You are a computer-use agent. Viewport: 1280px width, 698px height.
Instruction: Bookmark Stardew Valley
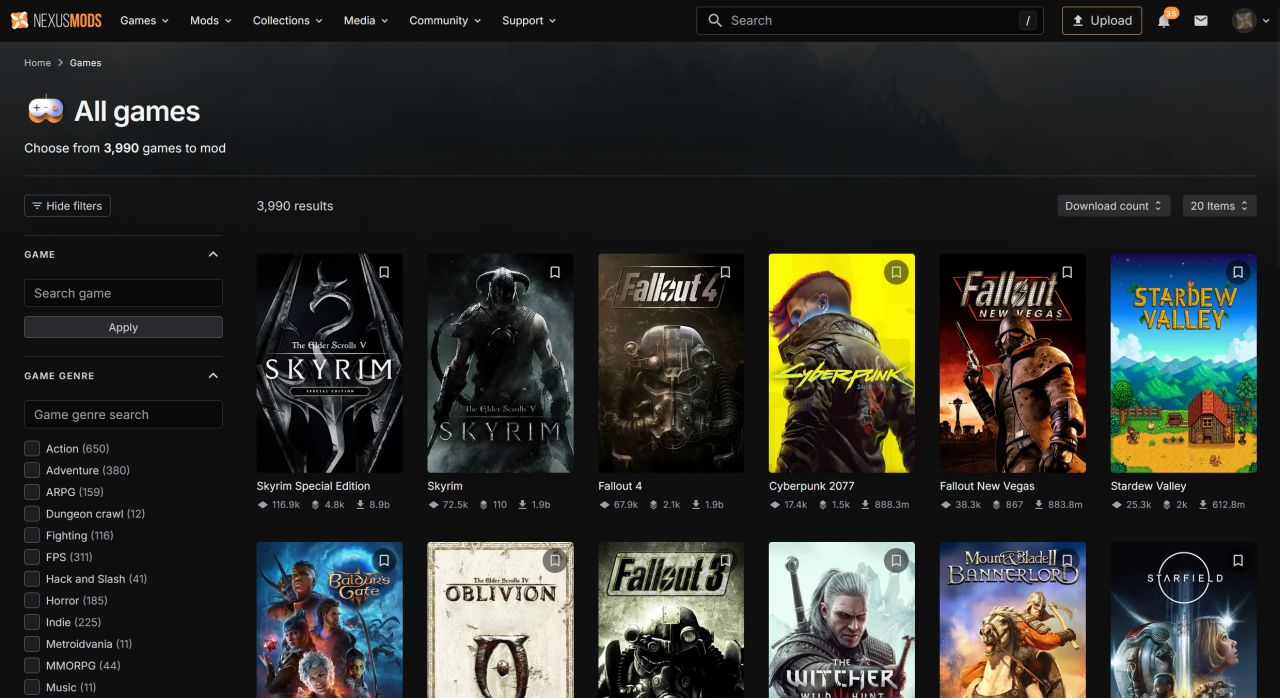click(1238, 272)
